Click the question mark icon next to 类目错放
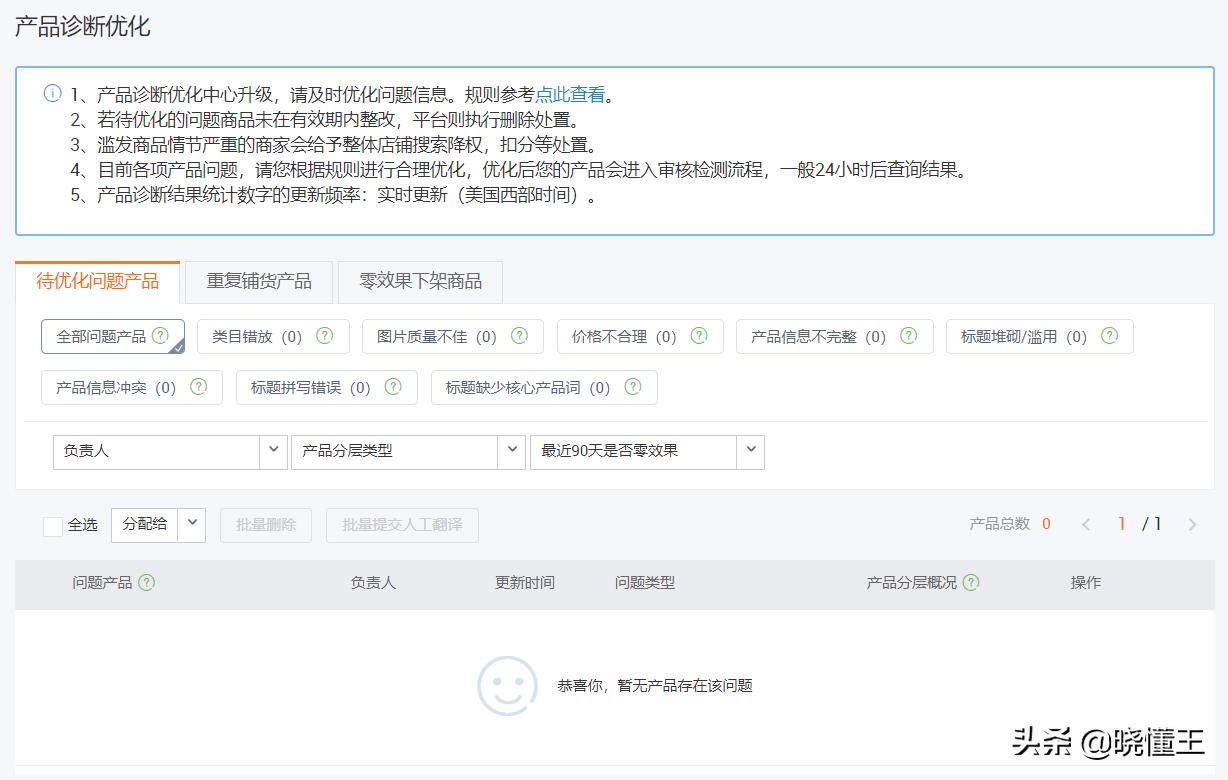 tap(324, 337)
